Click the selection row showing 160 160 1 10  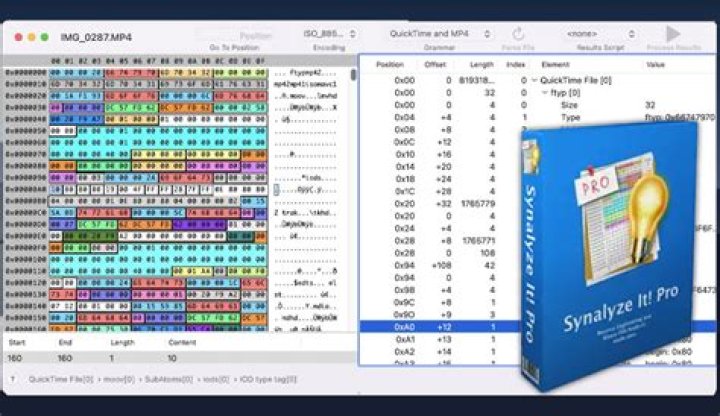179,358
